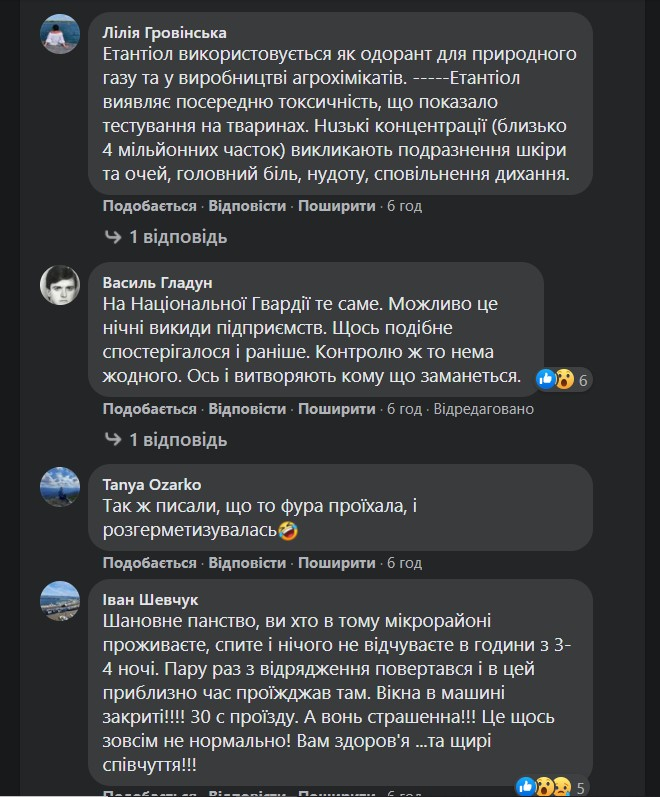660x797 pixels.
Task: View reactions on Василь Гладун's comment
Action: coord(565,379)
